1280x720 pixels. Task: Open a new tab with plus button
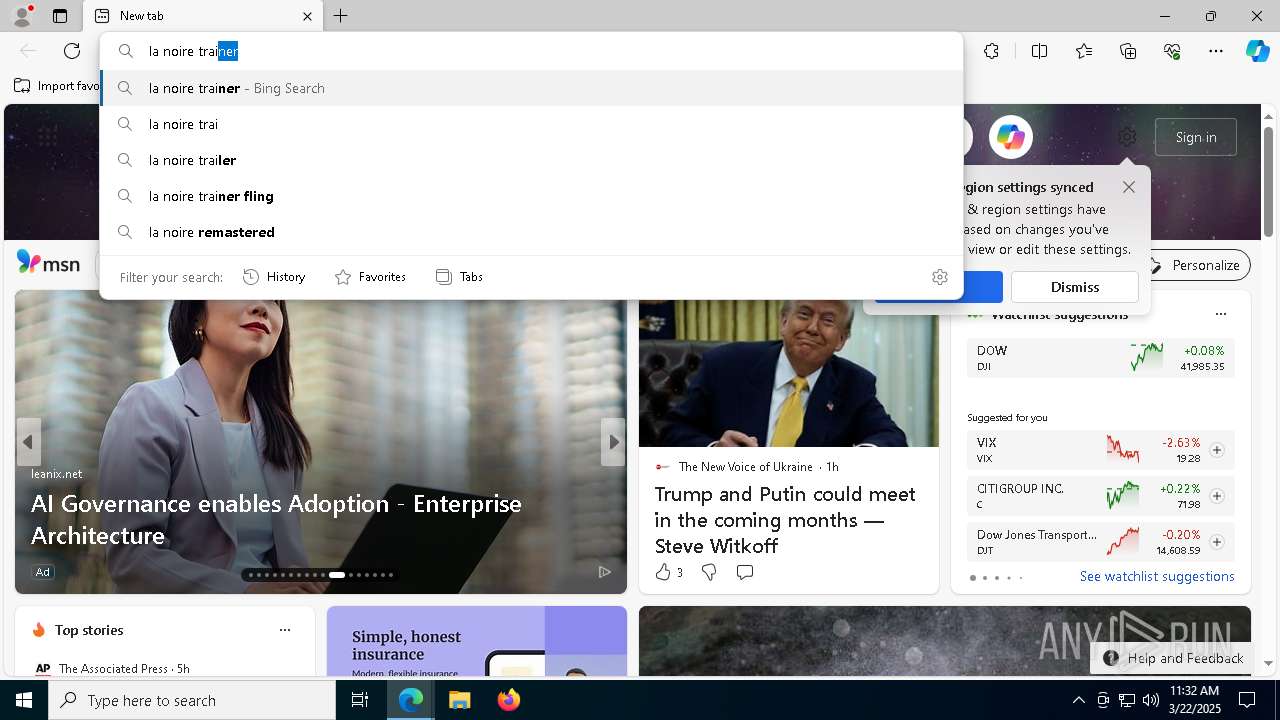click(341, 16)
